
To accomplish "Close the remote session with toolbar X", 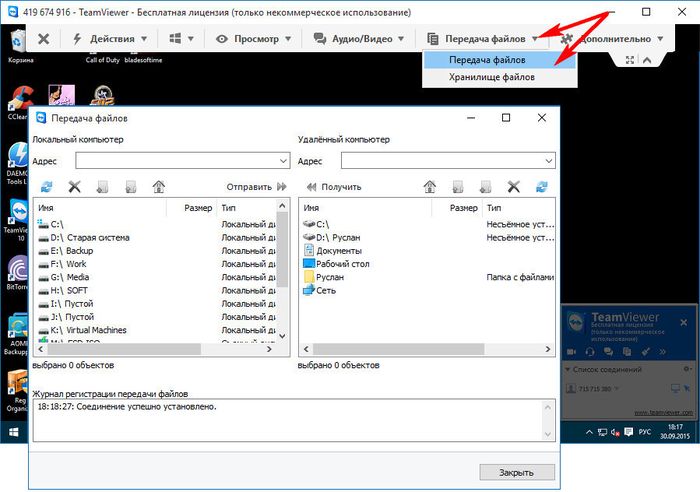I will (x=43, y=39).
